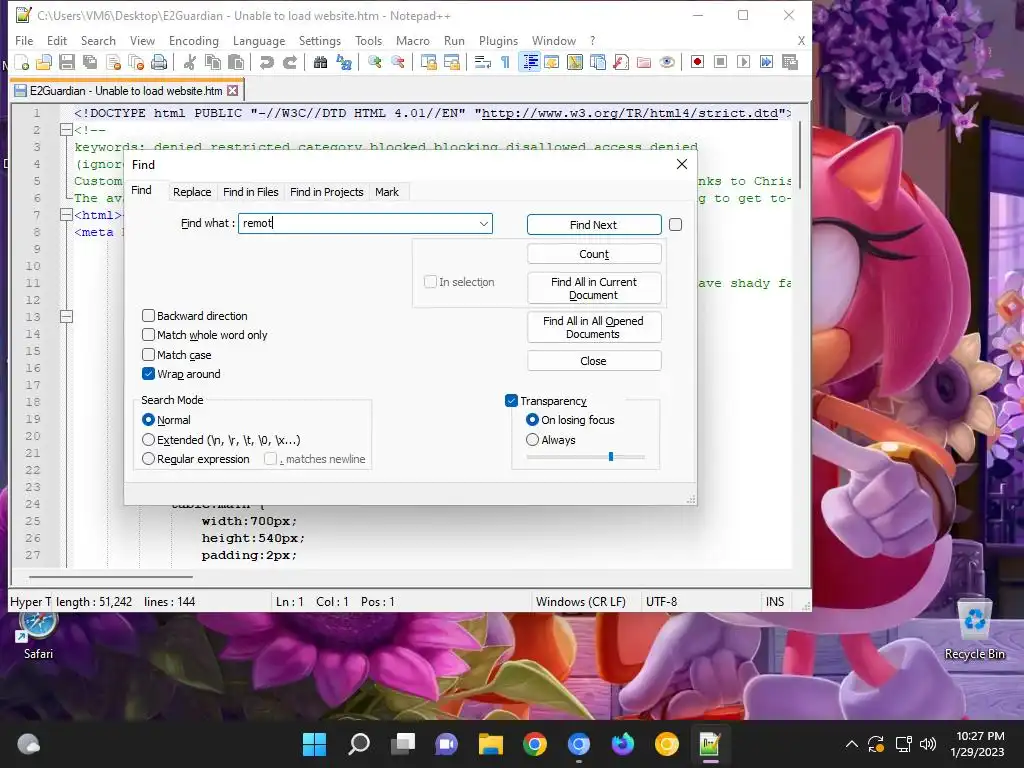Select Extended search mode radio
1024x768 pixels.
[x=148, y=440]
